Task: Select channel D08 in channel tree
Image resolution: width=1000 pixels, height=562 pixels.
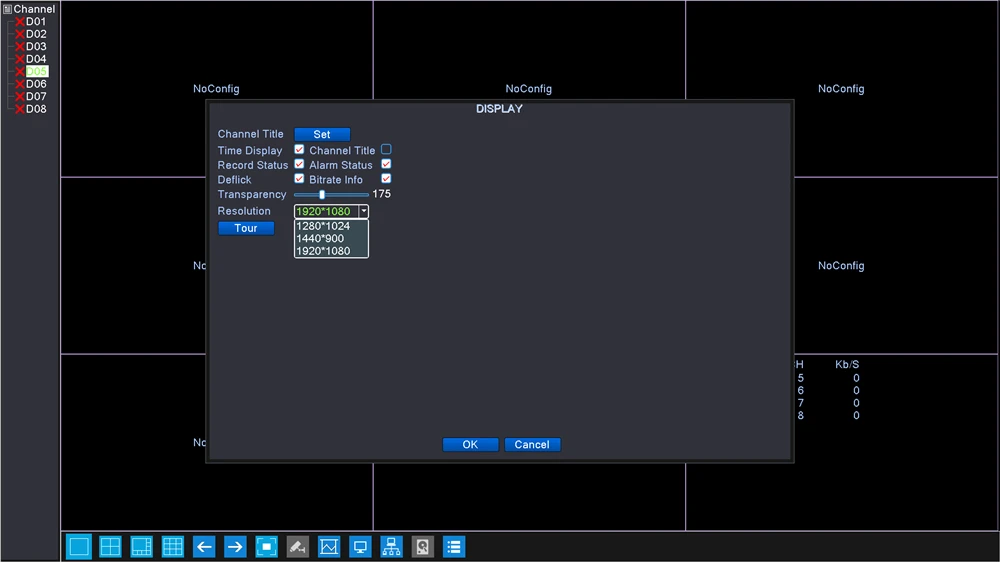Action: 36,109
